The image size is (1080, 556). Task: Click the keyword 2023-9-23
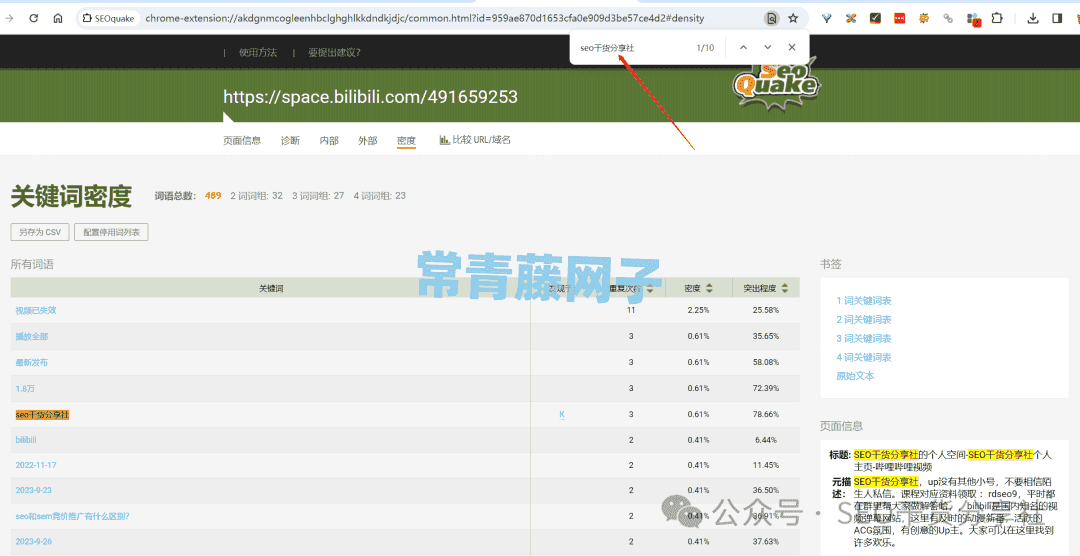(x=33, y=491)
